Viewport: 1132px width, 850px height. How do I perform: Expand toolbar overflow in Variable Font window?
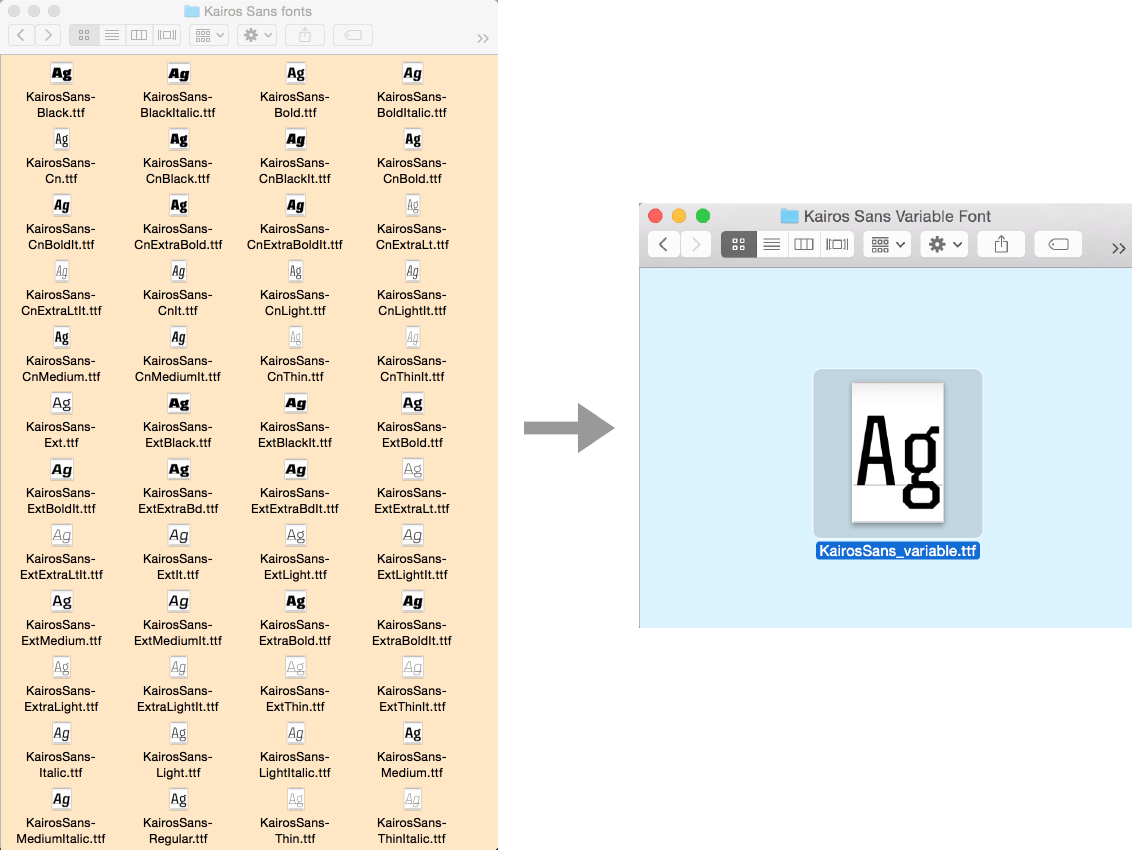click(x=1118, y=248)
